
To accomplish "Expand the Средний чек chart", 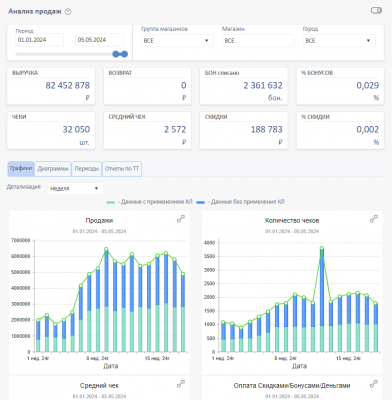I will (x=181, y=384).
